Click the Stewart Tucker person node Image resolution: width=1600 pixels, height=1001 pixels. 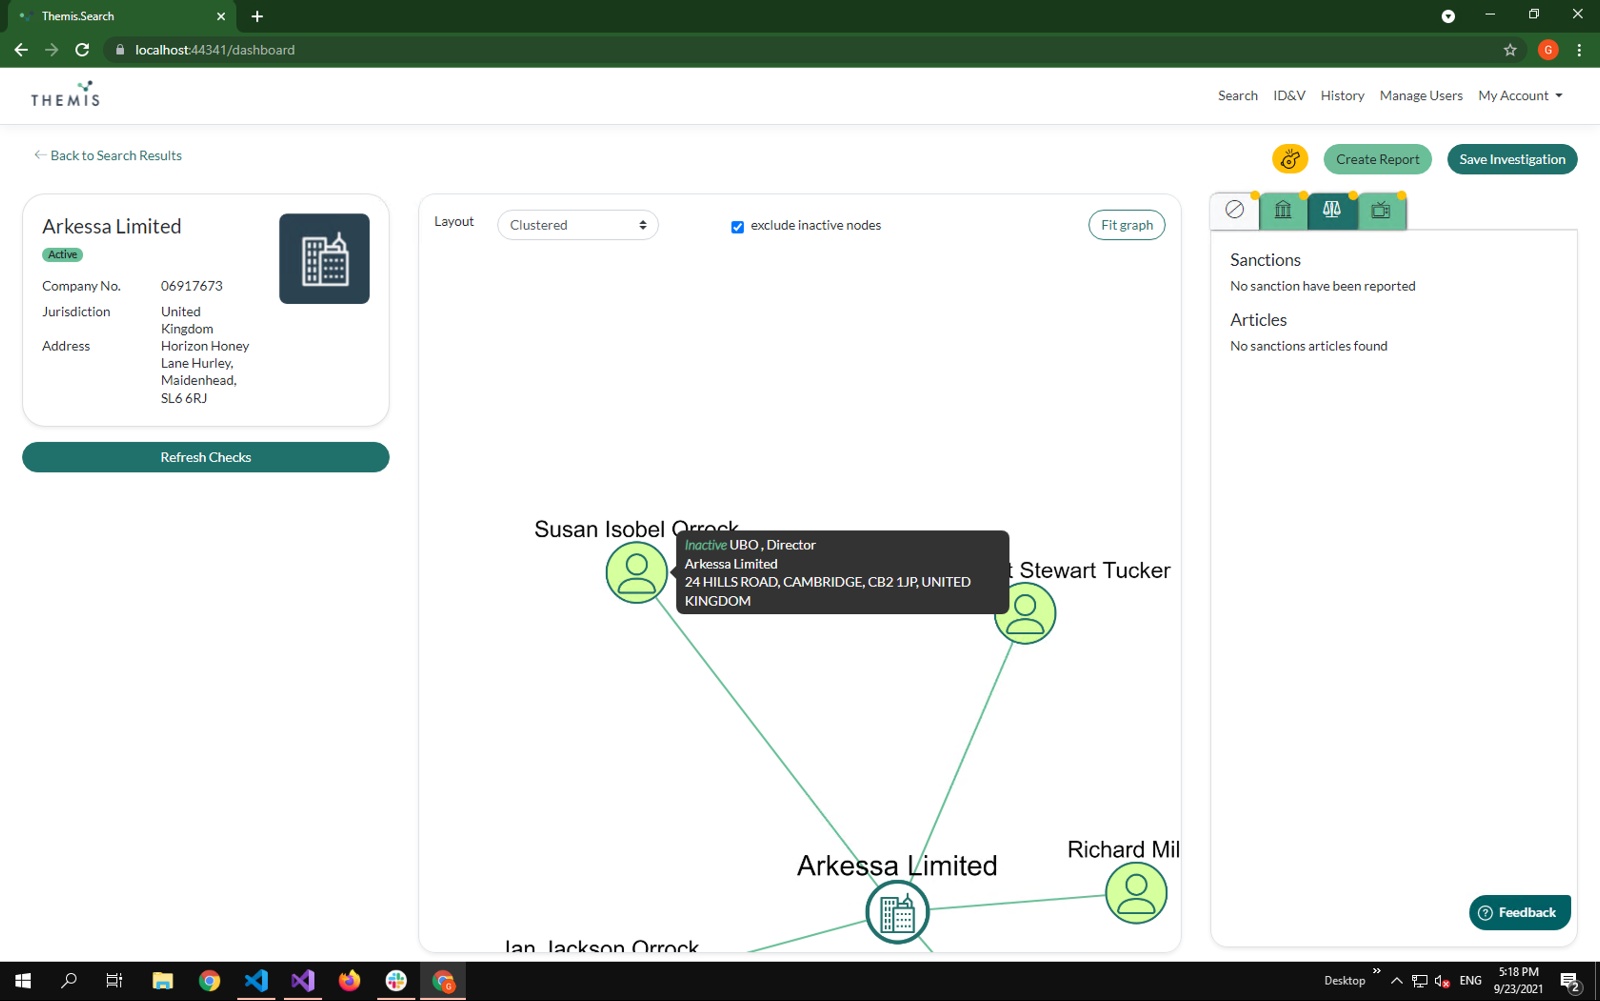1026,615
